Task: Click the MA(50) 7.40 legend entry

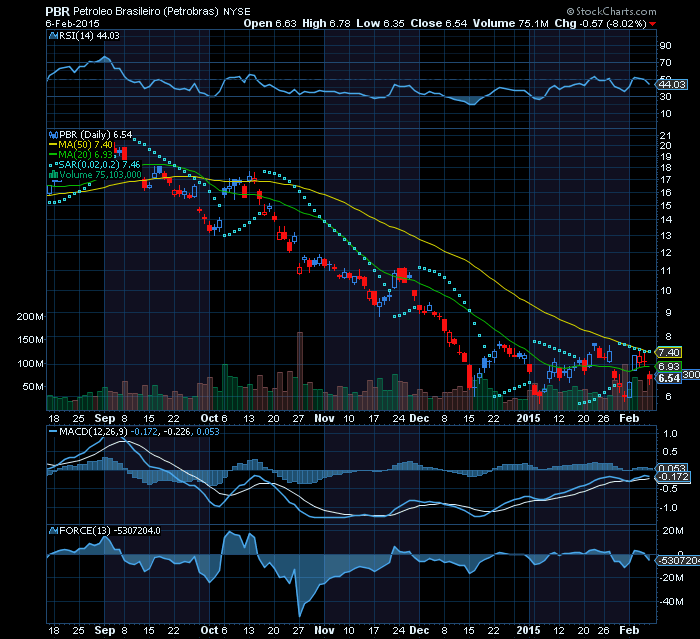Action: click(x=81, y=145)
